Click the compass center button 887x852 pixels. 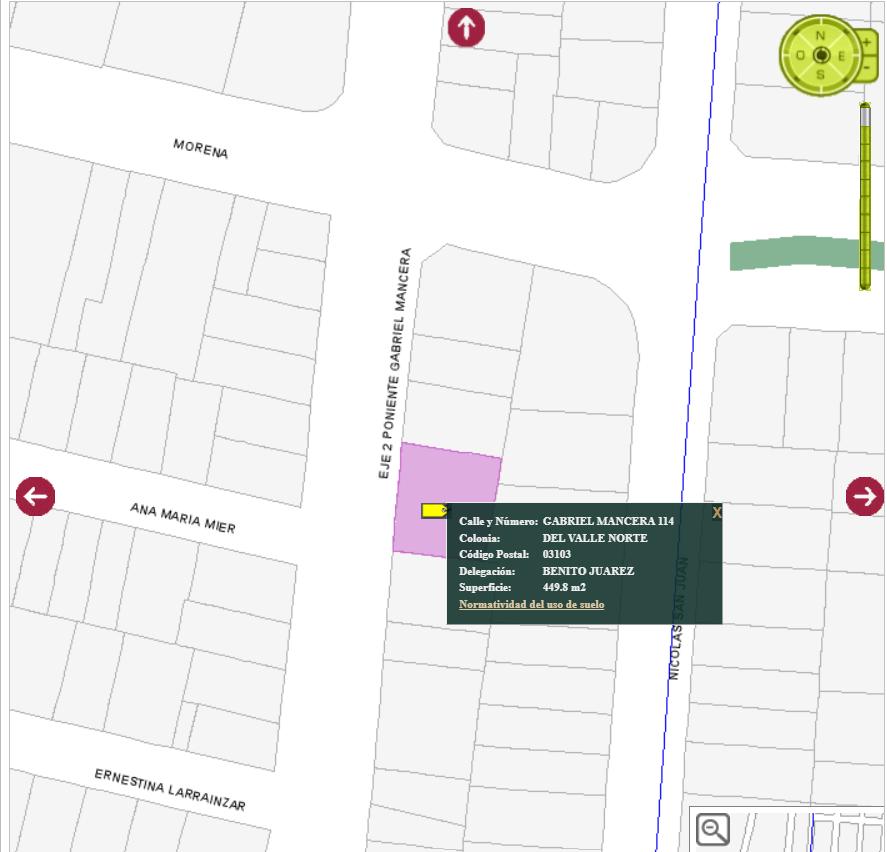(x=821, y=56)
